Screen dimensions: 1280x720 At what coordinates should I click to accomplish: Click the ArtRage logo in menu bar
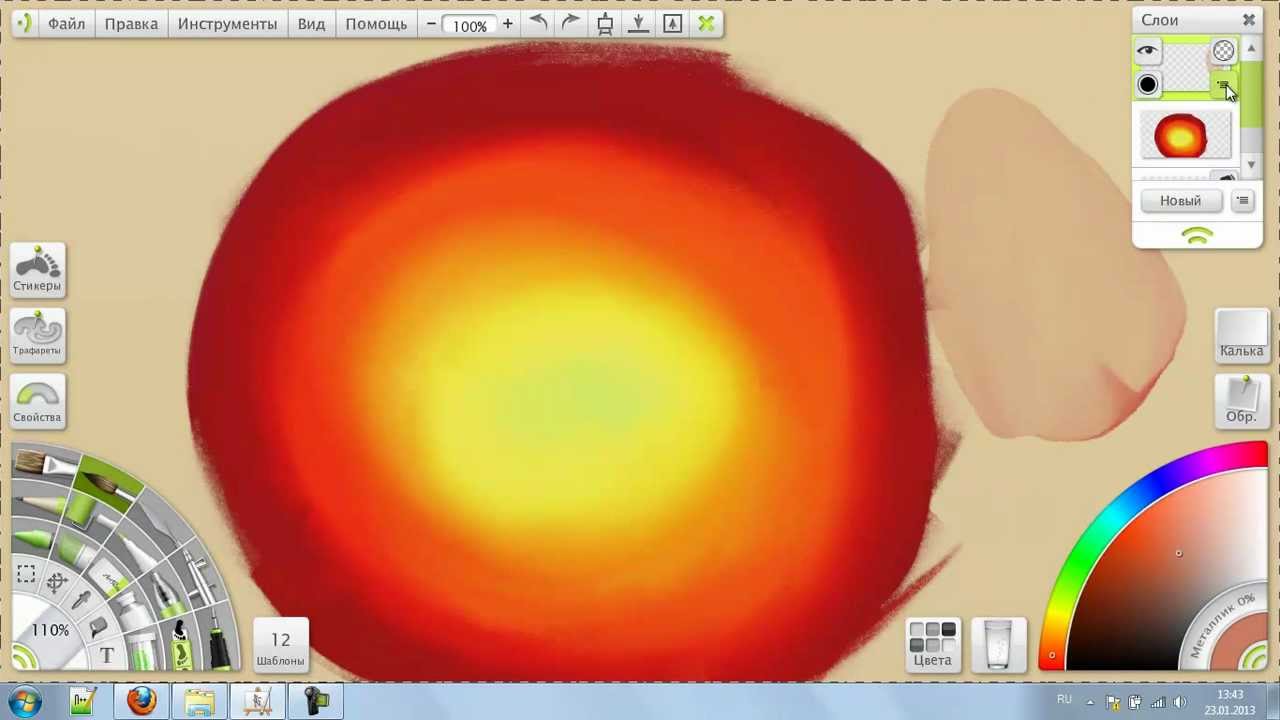click(24, 23)
